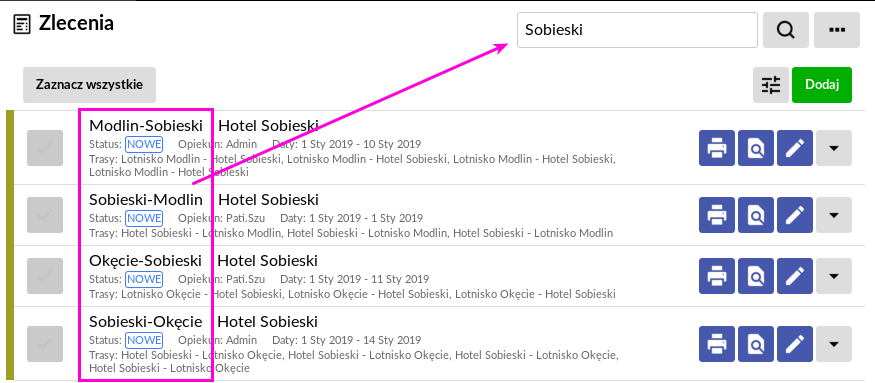The height and width of the screenshot is (383, 875).
Task: Edit the Sobieski-Okęcie order
Action: (x=795, y=344)
